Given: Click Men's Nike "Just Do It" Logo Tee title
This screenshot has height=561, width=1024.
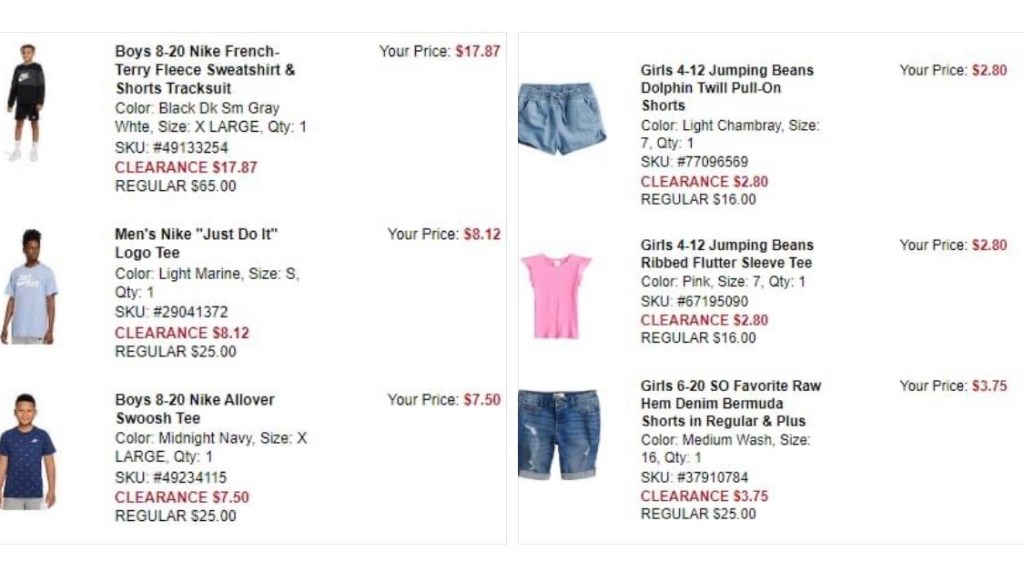Looking at the screenshot, I should click(x=196, y=243).
